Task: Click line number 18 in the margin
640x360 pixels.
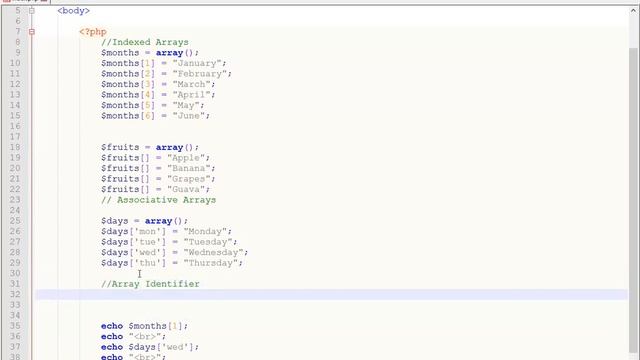Action: point(15,147)
